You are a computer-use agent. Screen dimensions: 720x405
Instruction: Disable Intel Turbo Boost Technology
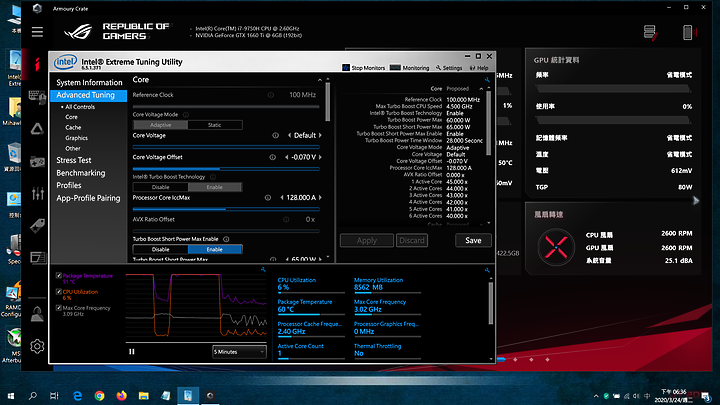(x=160, y=187)
